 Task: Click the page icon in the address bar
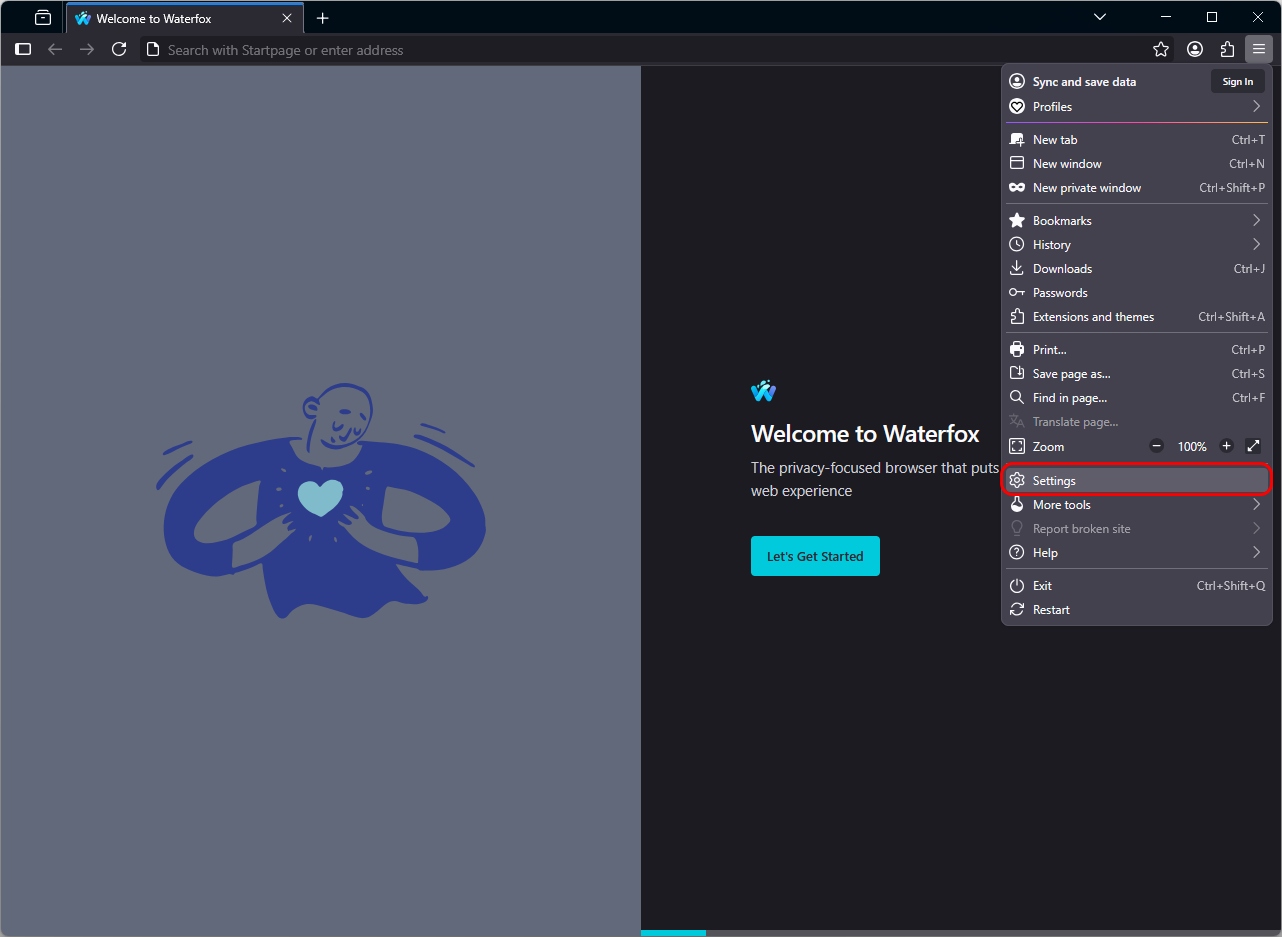pyautogui.click(x=152, y=49)
